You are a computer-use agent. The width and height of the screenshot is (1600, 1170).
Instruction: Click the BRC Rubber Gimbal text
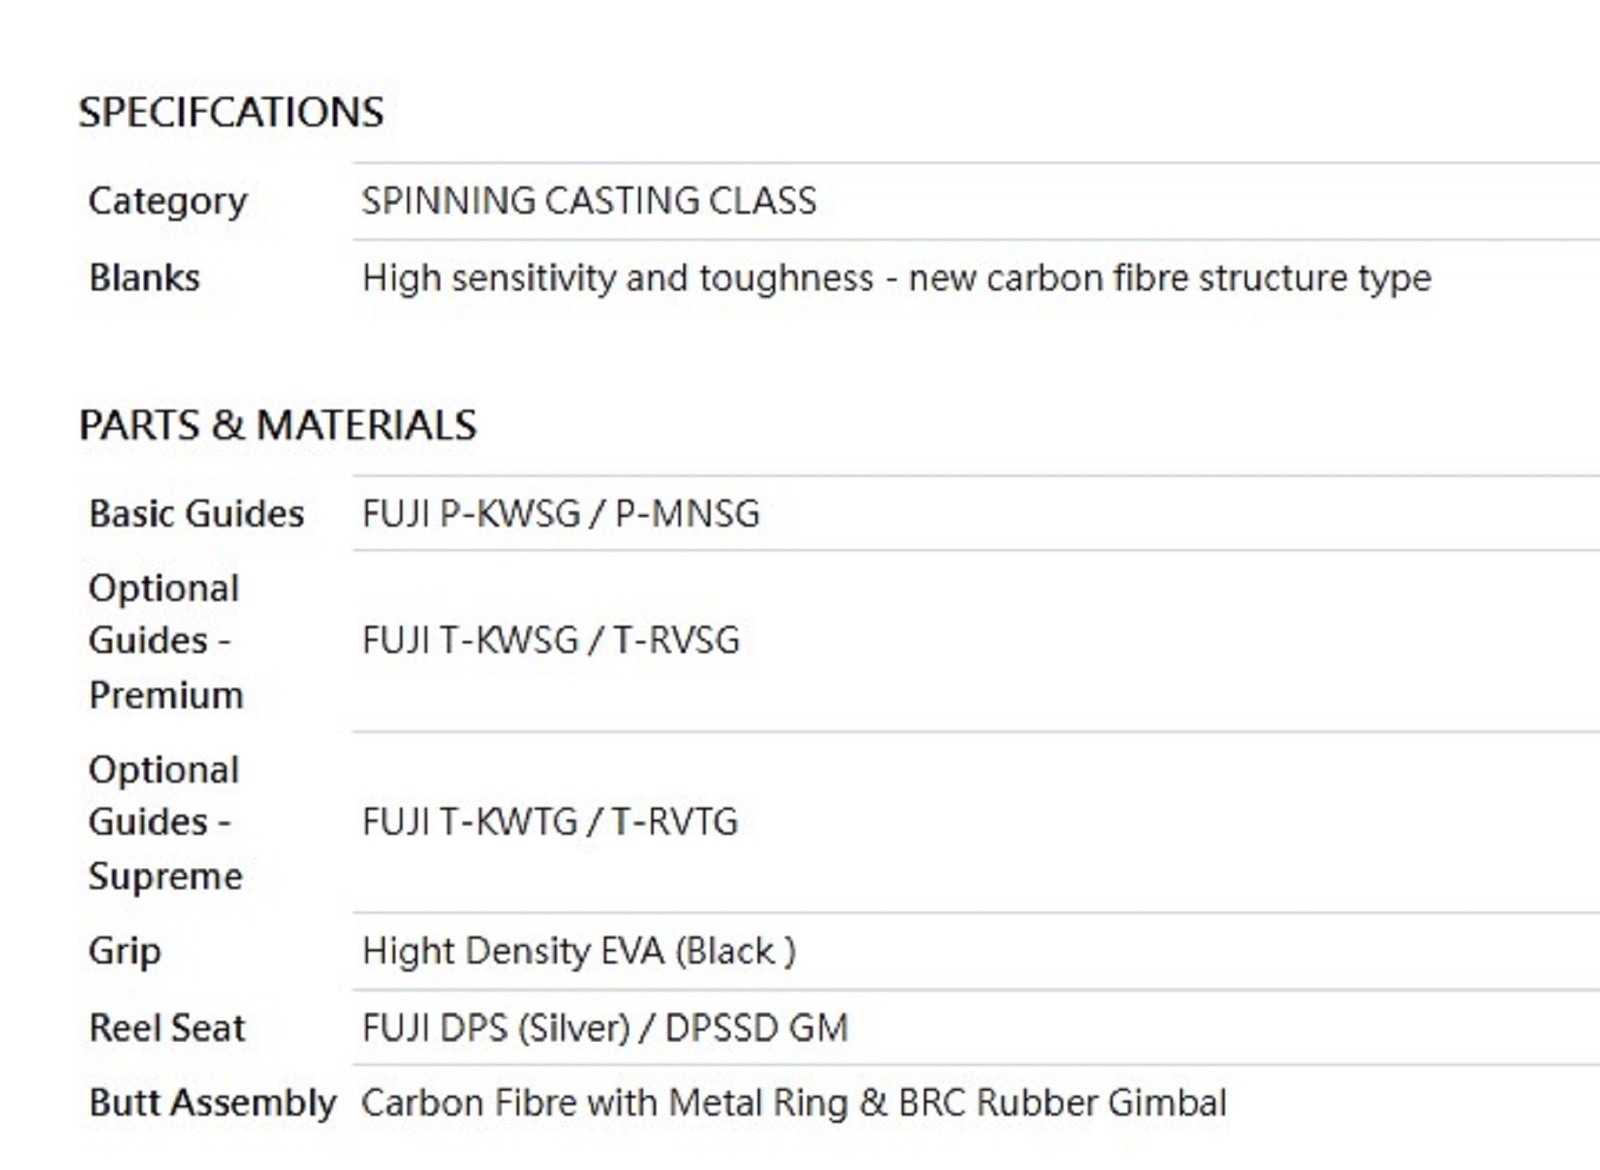click(1062, 1103)
